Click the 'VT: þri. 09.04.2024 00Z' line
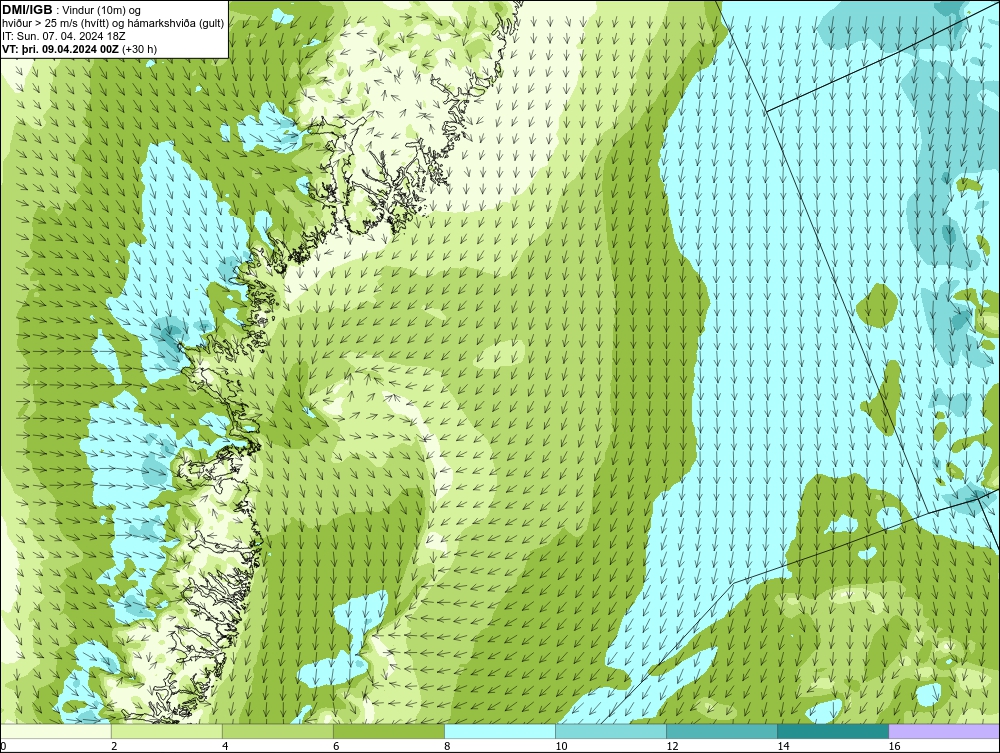Image resolution: width=1000 pixels, height=753 pixels. 61,48
